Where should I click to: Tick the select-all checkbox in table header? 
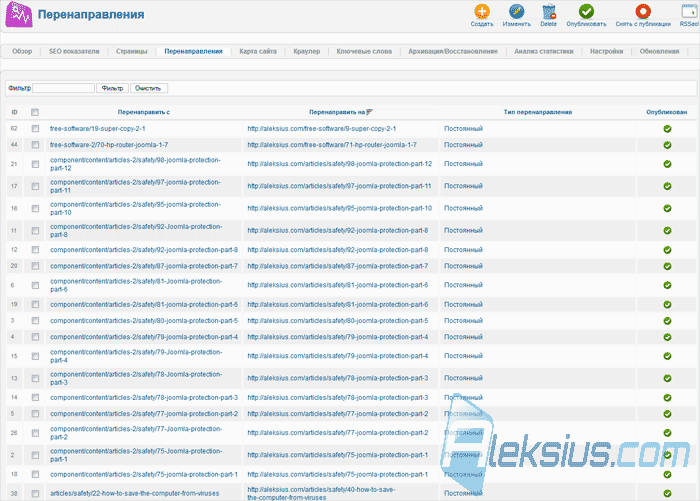(35, 113)
